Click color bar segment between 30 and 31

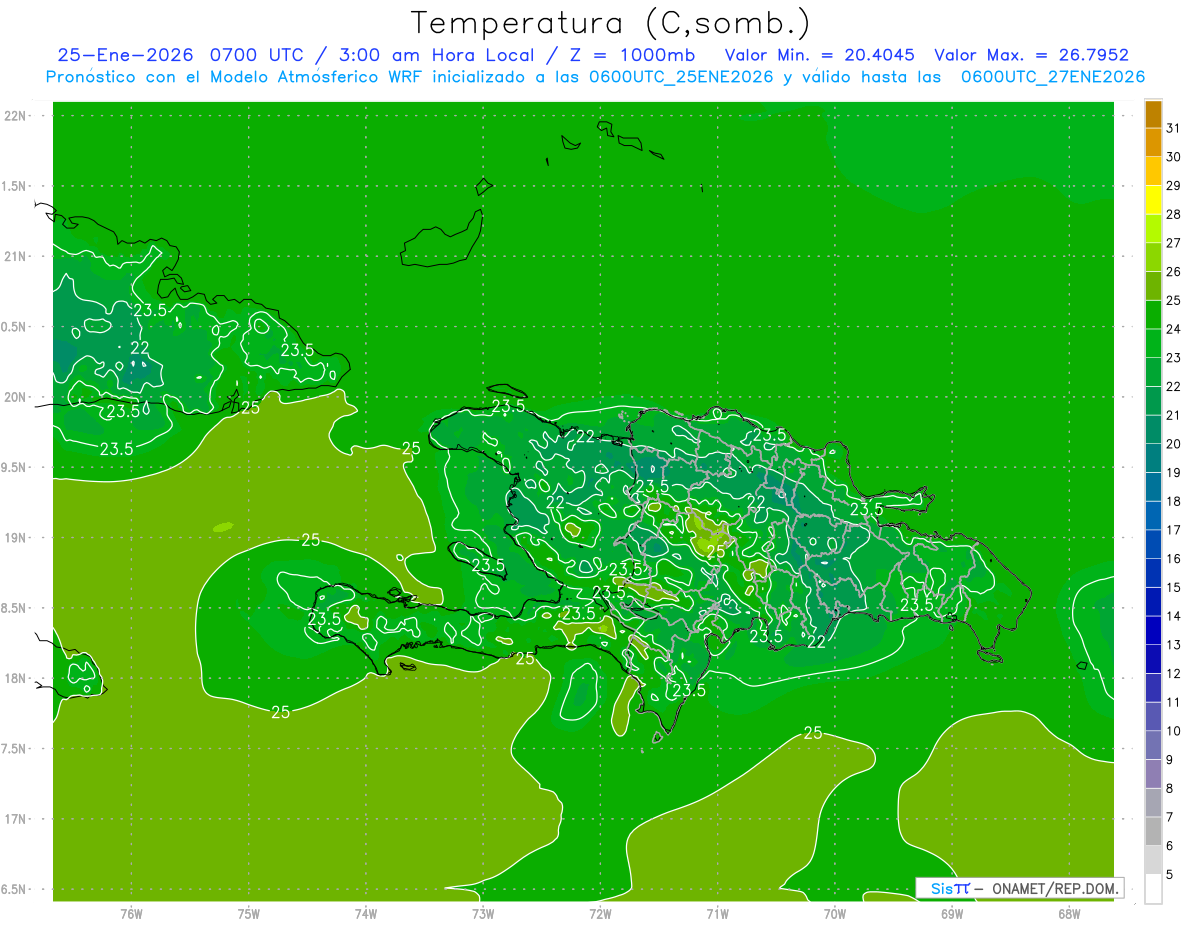1153,143
